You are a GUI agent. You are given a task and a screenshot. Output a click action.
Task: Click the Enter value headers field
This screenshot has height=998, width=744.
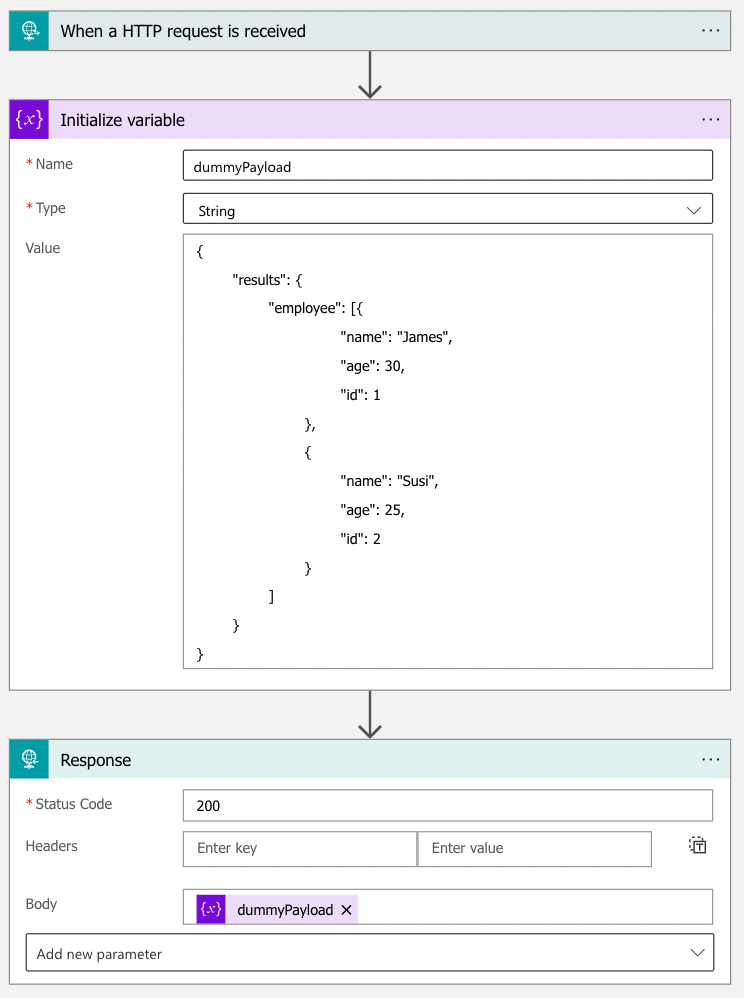535,848
